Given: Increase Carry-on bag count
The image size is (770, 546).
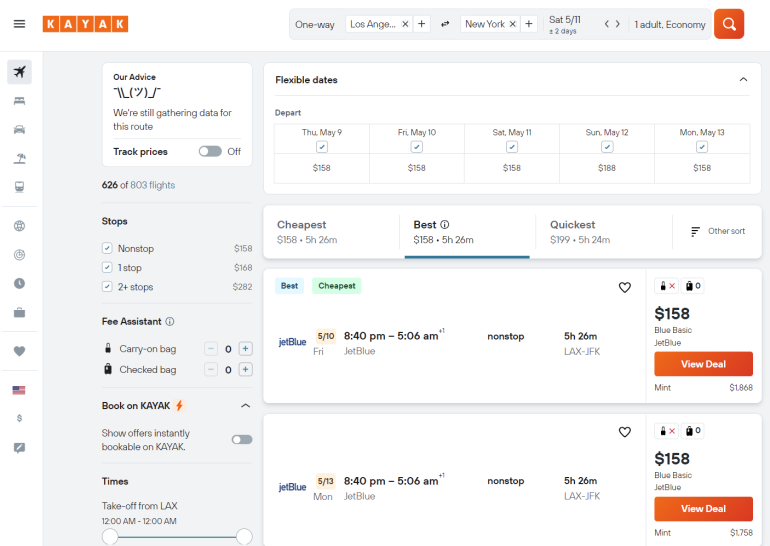Looking at the screenshot, I should click(x=246, y=349).
